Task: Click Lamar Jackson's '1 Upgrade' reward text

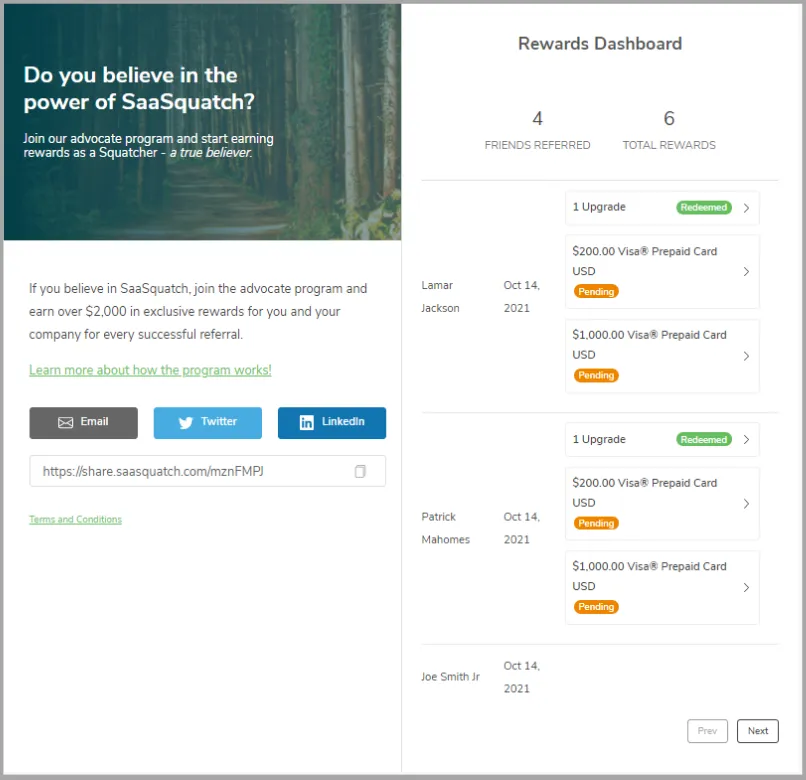Action: 599,207
